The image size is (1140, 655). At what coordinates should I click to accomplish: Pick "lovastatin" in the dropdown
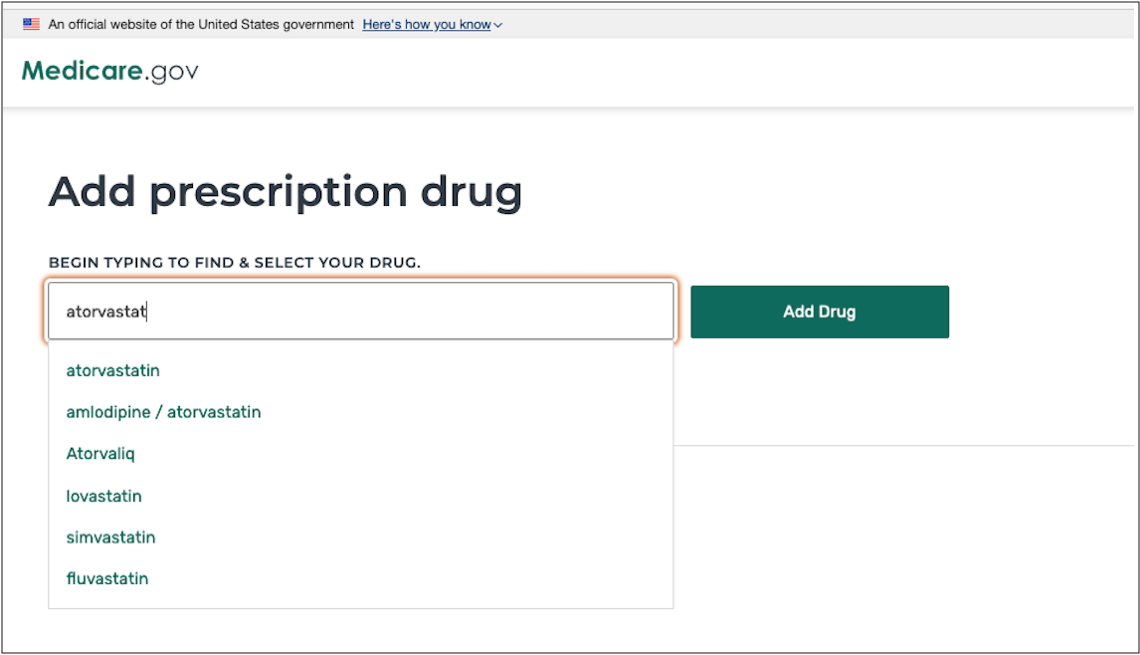tap(103, 495)
